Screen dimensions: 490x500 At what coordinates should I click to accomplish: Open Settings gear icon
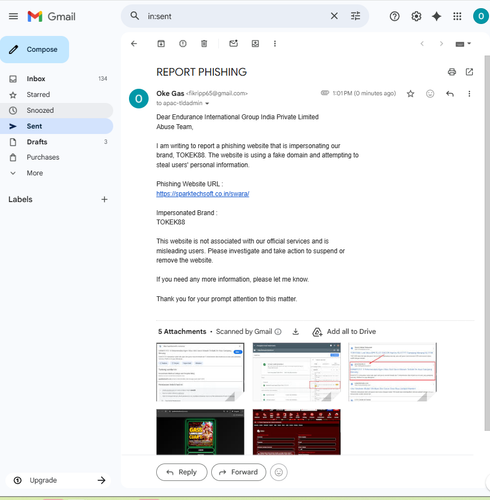(416, 16)
